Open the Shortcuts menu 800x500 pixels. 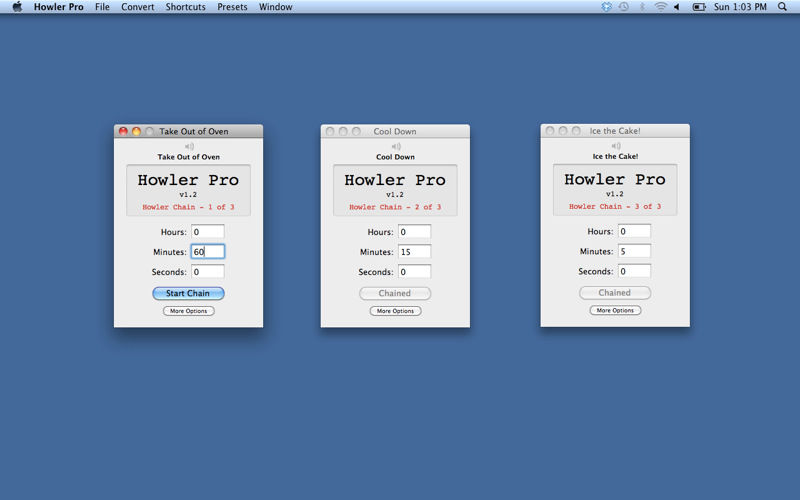point(185,7)
